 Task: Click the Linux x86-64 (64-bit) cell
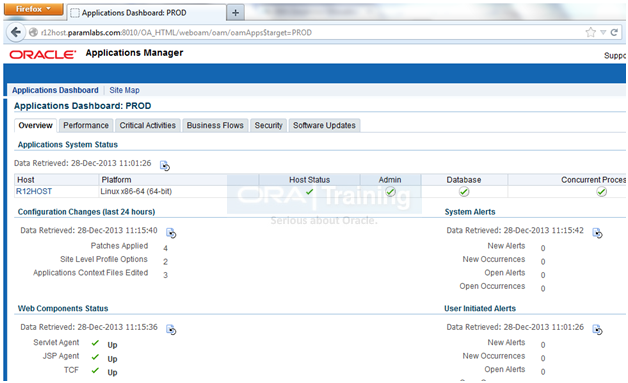click(136, 192)
